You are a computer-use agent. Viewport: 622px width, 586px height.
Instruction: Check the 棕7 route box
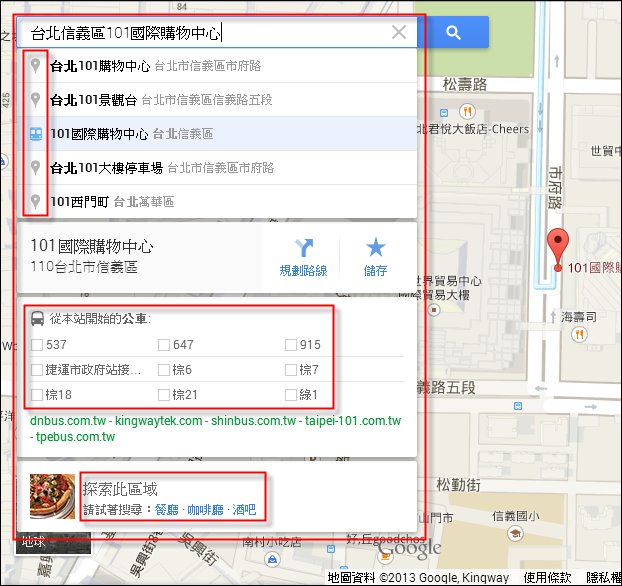291,370
